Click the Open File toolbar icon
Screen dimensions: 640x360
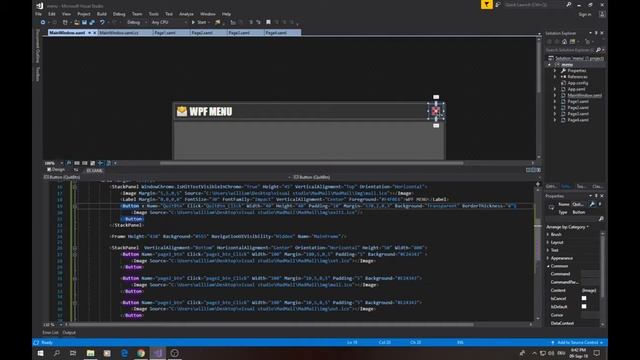coord(76,22)
